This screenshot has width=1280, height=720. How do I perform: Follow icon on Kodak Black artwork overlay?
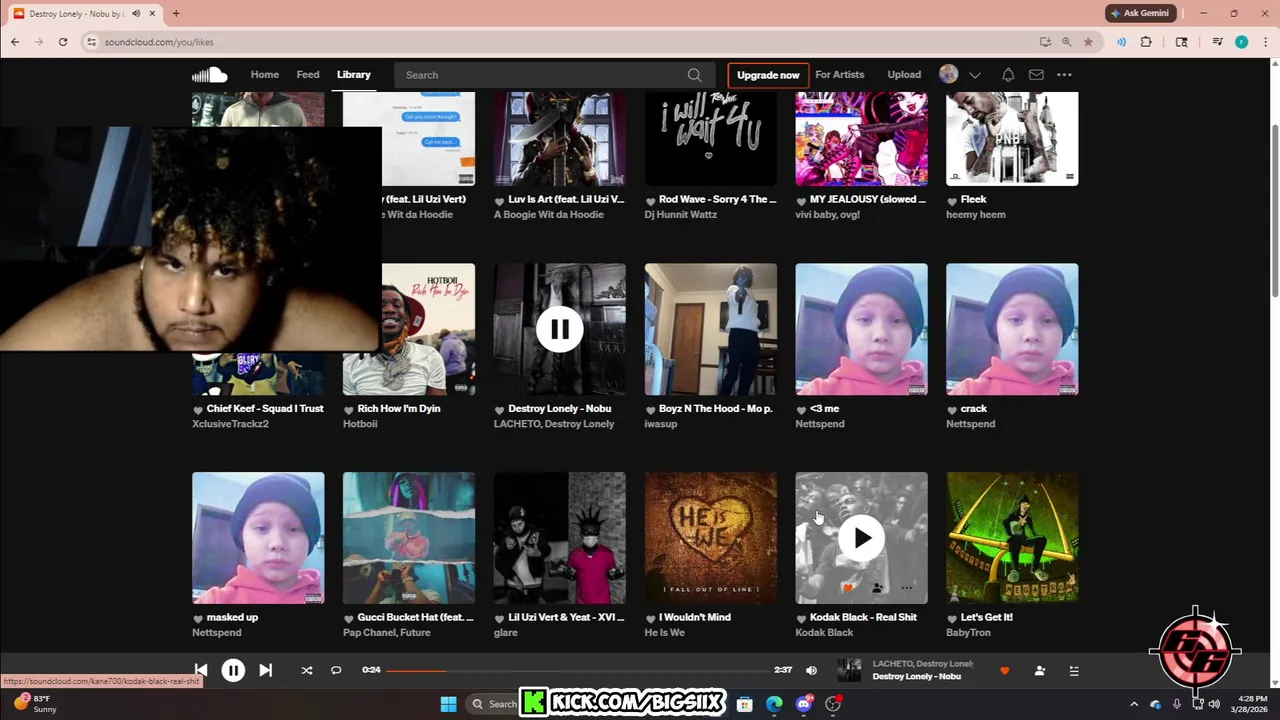tap(877, 588)
